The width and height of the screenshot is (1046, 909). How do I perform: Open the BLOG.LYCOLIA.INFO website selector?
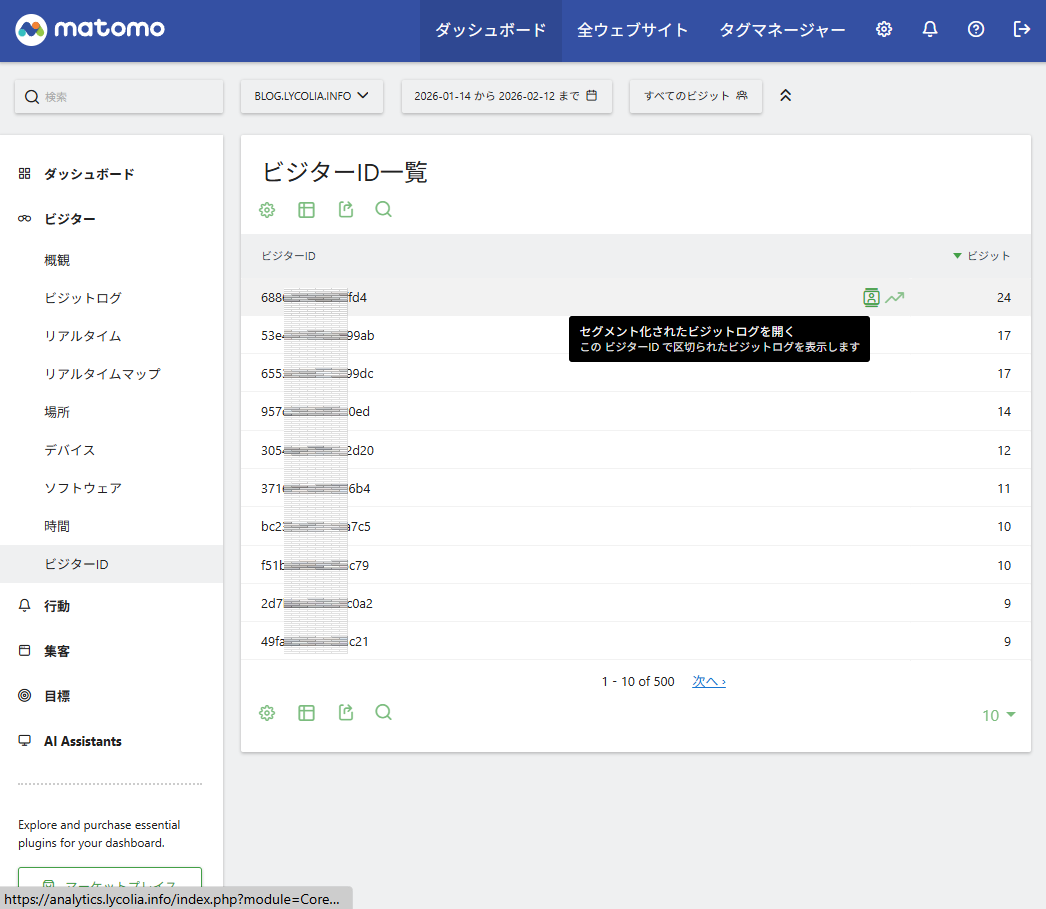pyautogui.click(x=312, y=96)
